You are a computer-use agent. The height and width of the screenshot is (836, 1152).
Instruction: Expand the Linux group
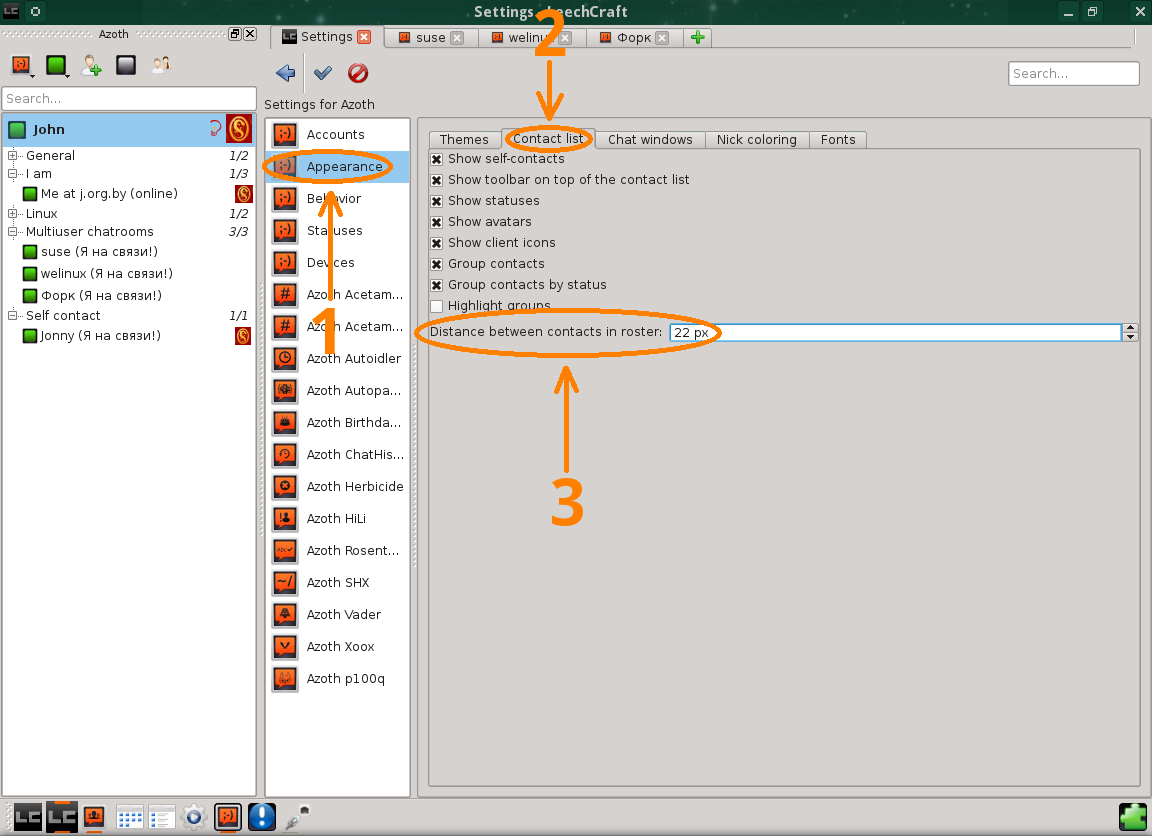[x=12, y=214]
